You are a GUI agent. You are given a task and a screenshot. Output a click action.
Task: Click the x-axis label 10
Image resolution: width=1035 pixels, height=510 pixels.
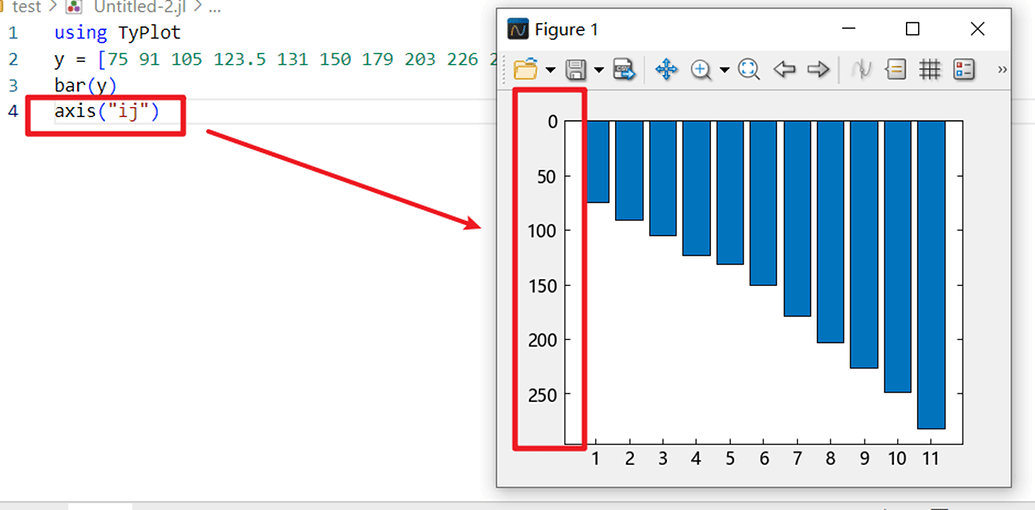898,459
